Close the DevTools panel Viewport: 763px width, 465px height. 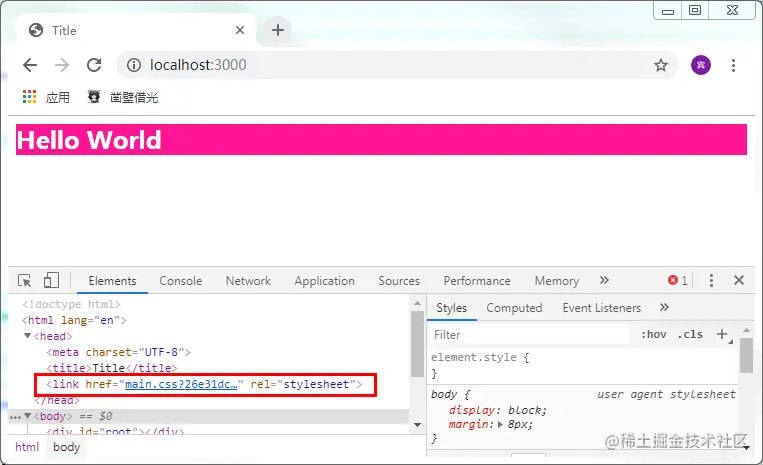point(739,280)
